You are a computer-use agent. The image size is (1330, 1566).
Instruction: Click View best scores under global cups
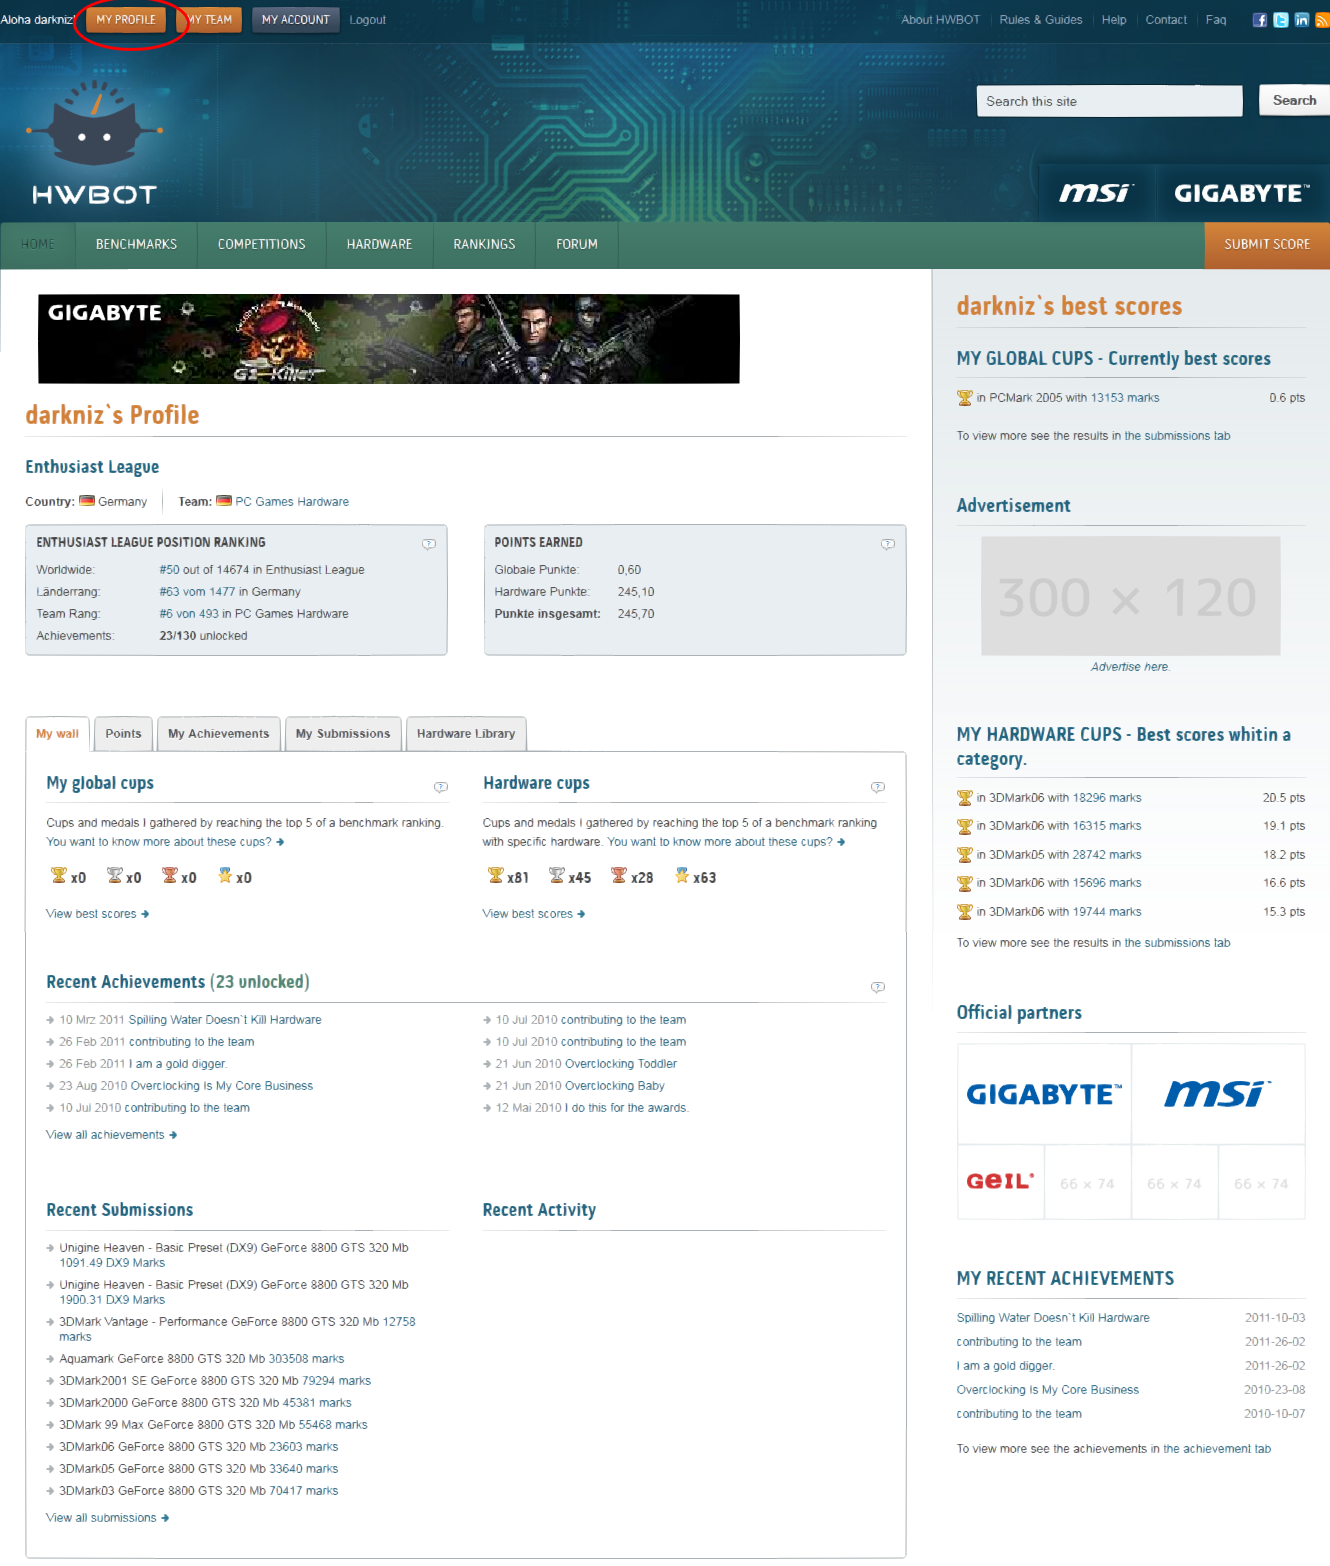pos(97,914)
